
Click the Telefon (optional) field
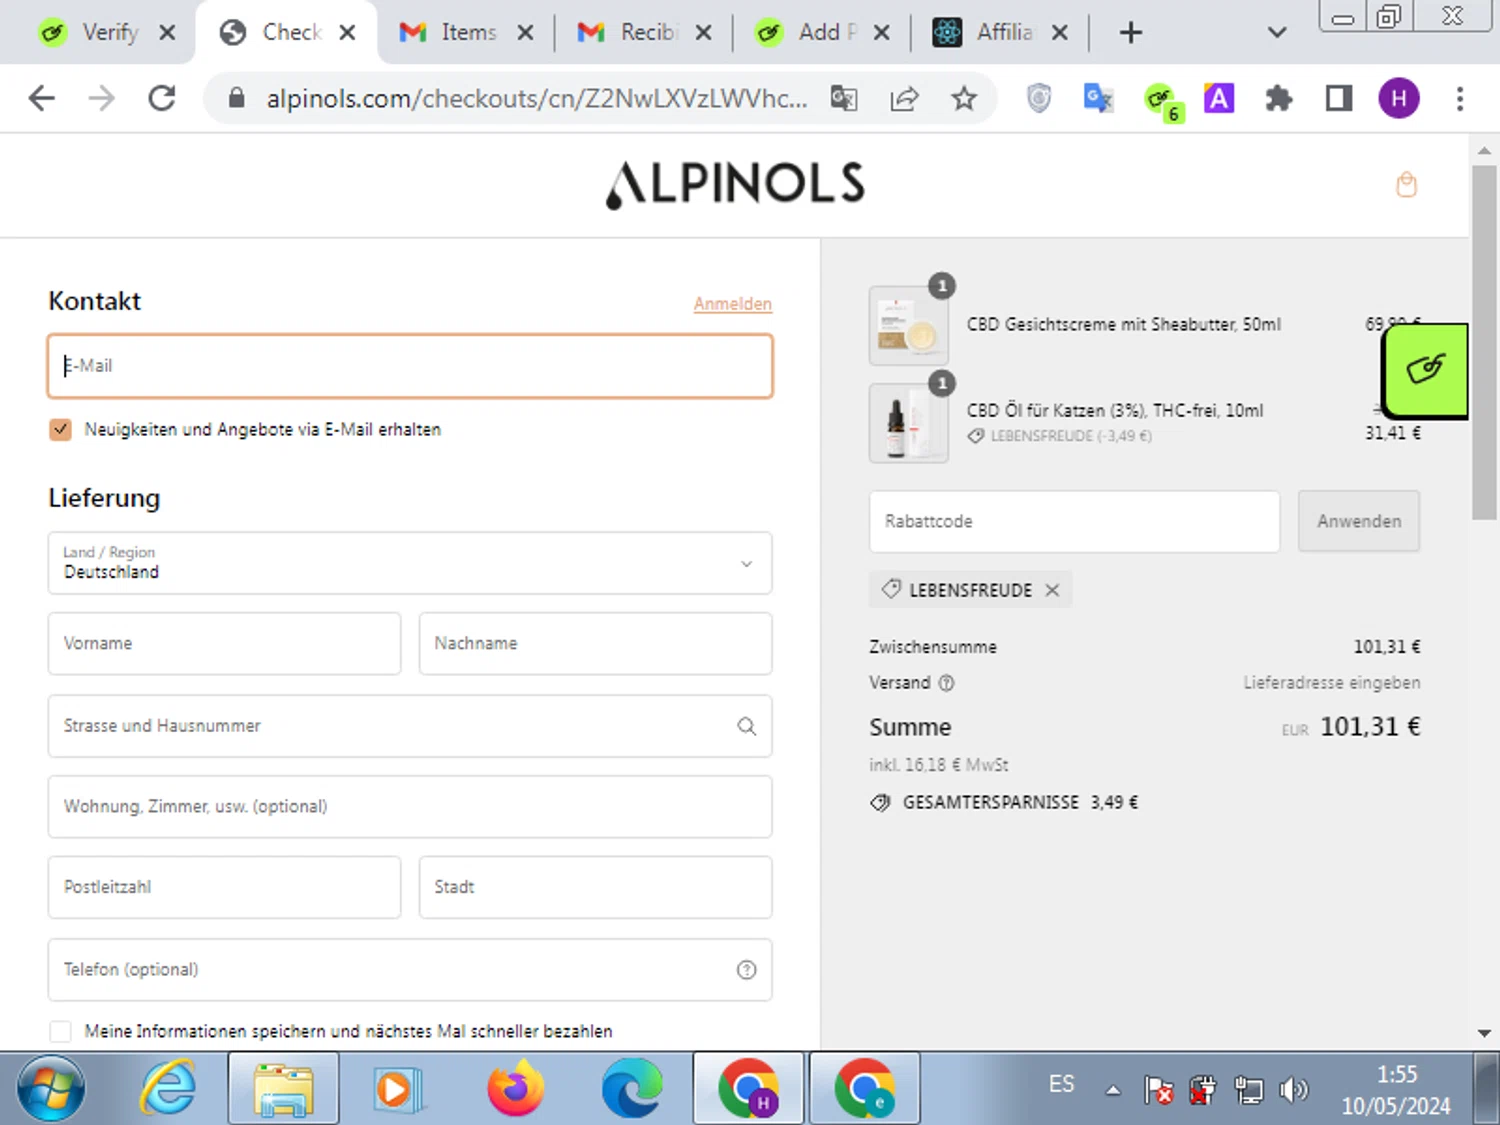(x=410, y=969)
